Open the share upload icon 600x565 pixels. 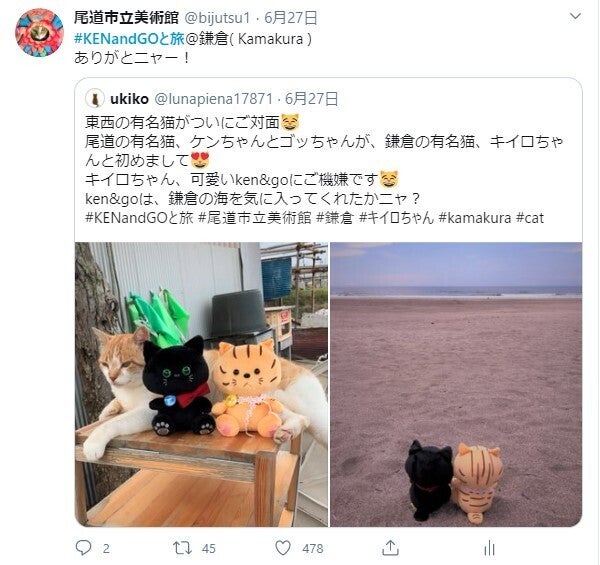(390, 548)
